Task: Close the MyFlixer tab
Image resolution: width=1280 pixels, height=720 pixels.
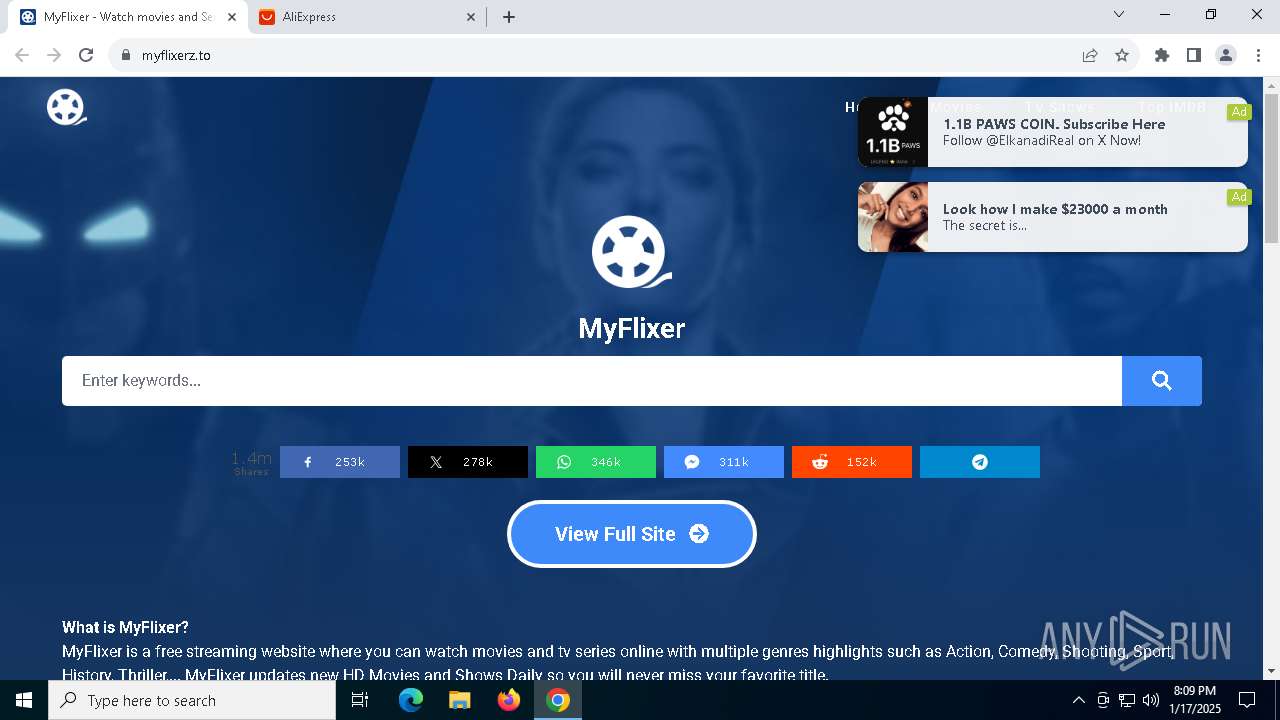Action: click(x=232, y=17)
